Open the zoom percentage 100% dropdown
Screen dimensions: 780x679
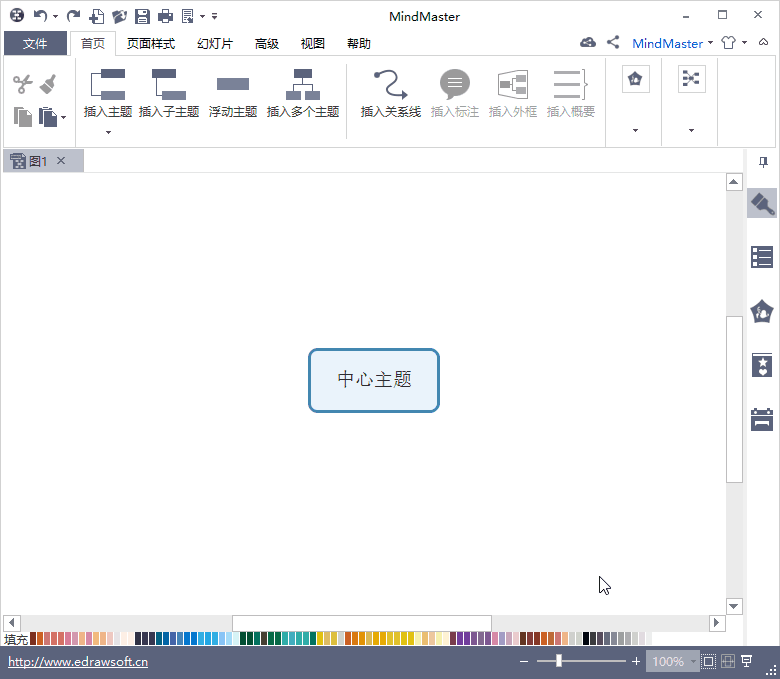672,661
